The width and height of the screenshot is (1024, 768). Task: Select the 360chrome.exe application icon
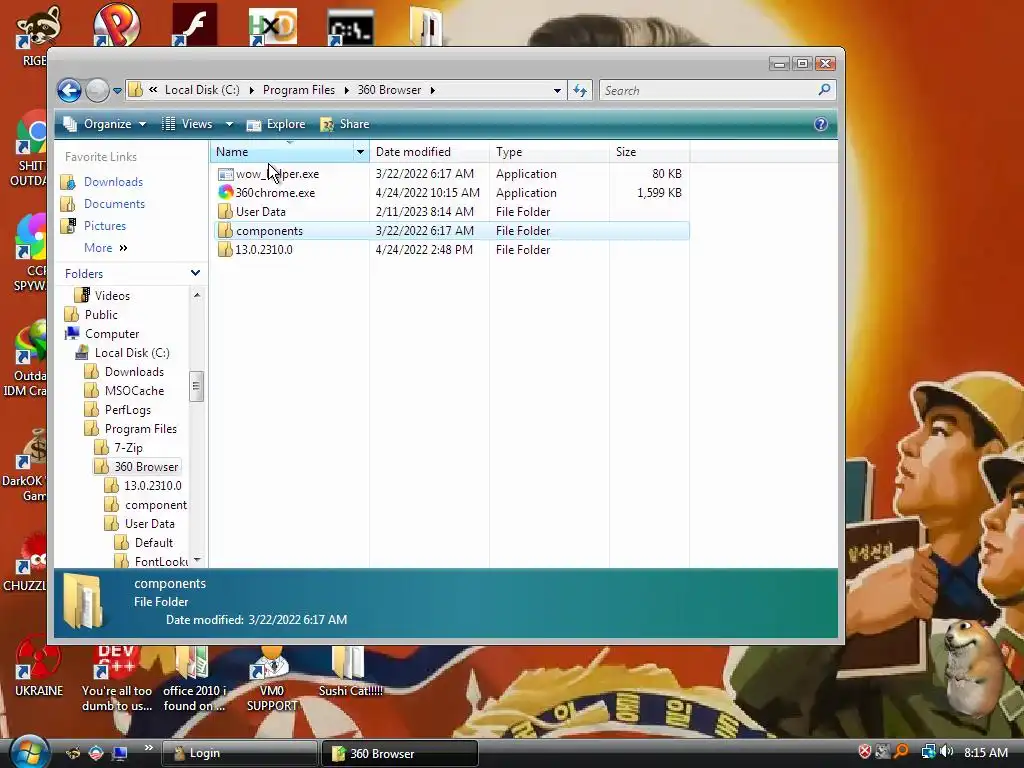(226, 193)
